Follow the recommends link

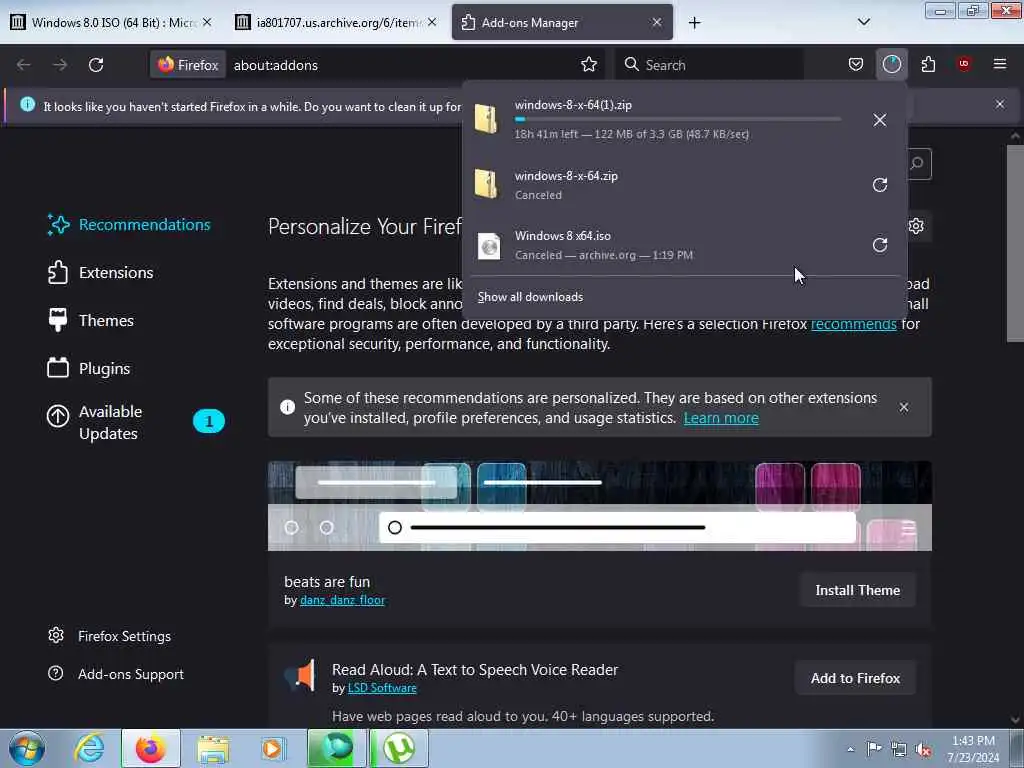(854, 324)
